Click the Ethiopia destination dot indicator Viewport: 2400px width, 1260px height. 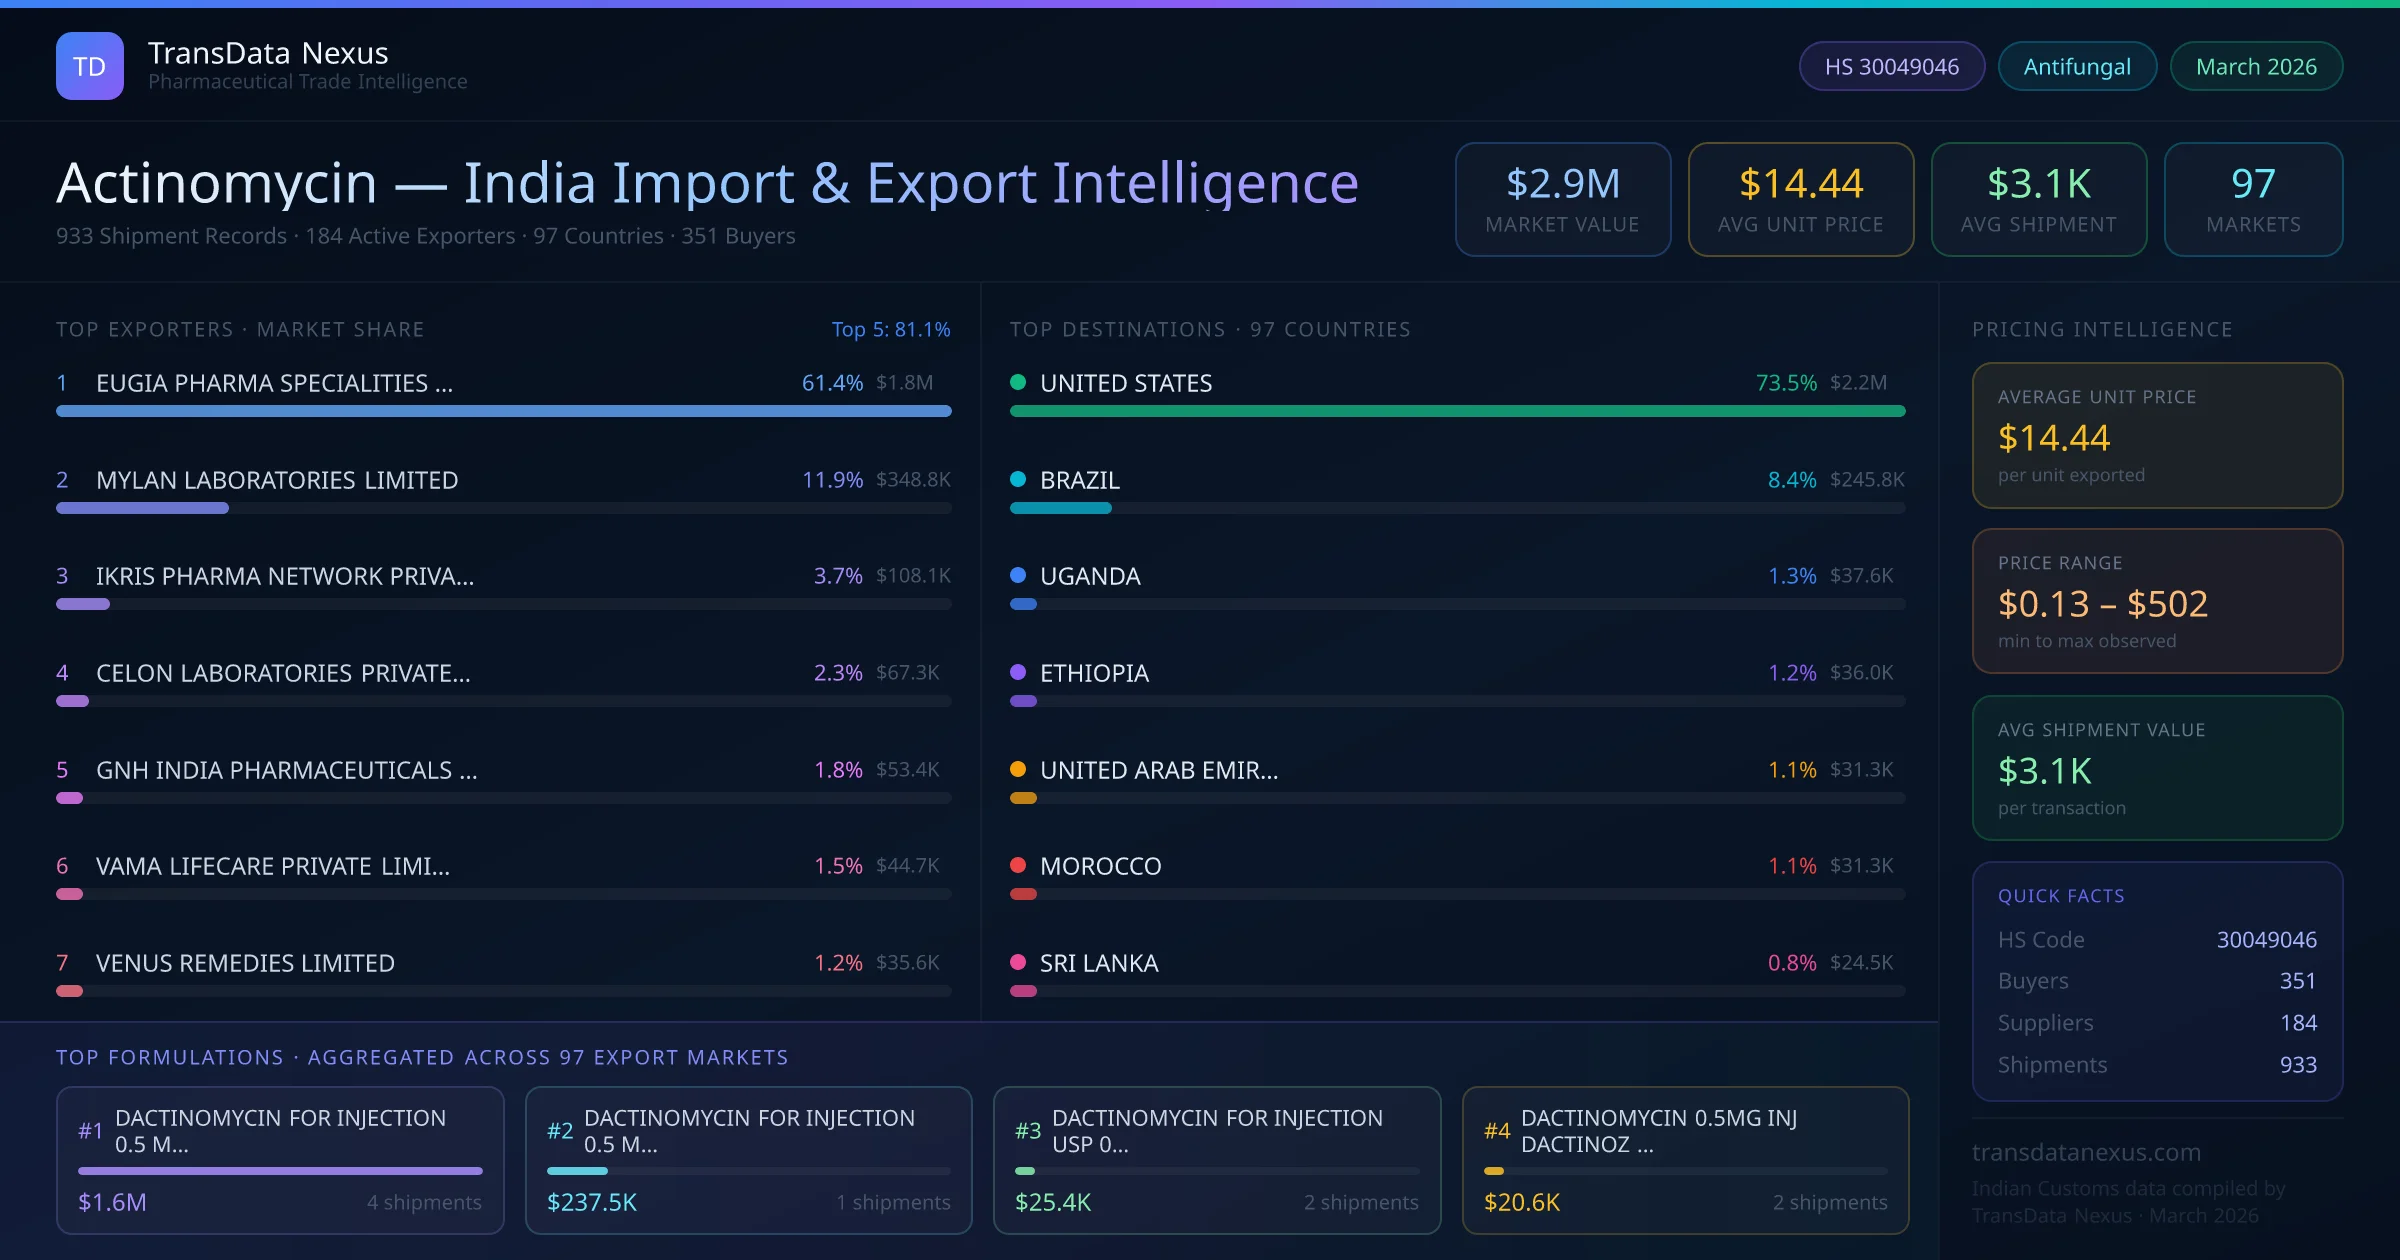click(1017, 673)
